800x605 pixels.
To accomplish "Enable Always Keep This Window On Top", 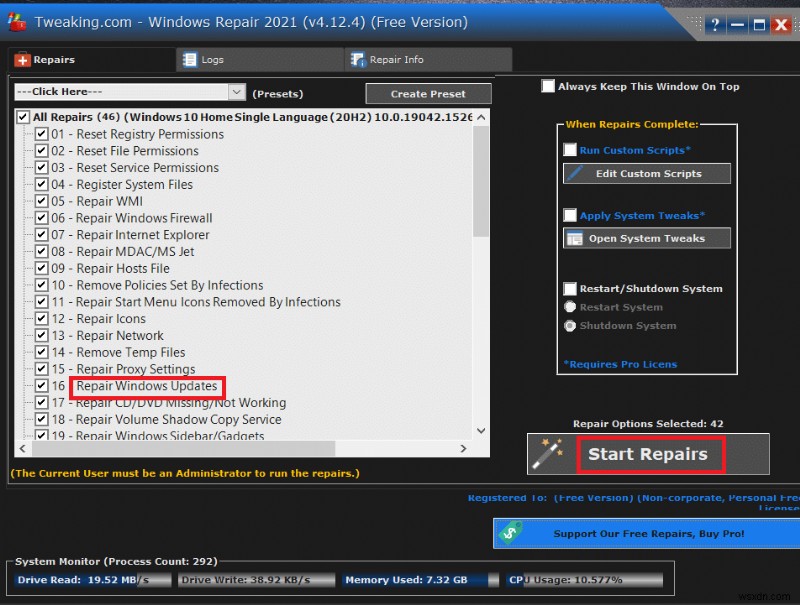I will pos(548,86).
